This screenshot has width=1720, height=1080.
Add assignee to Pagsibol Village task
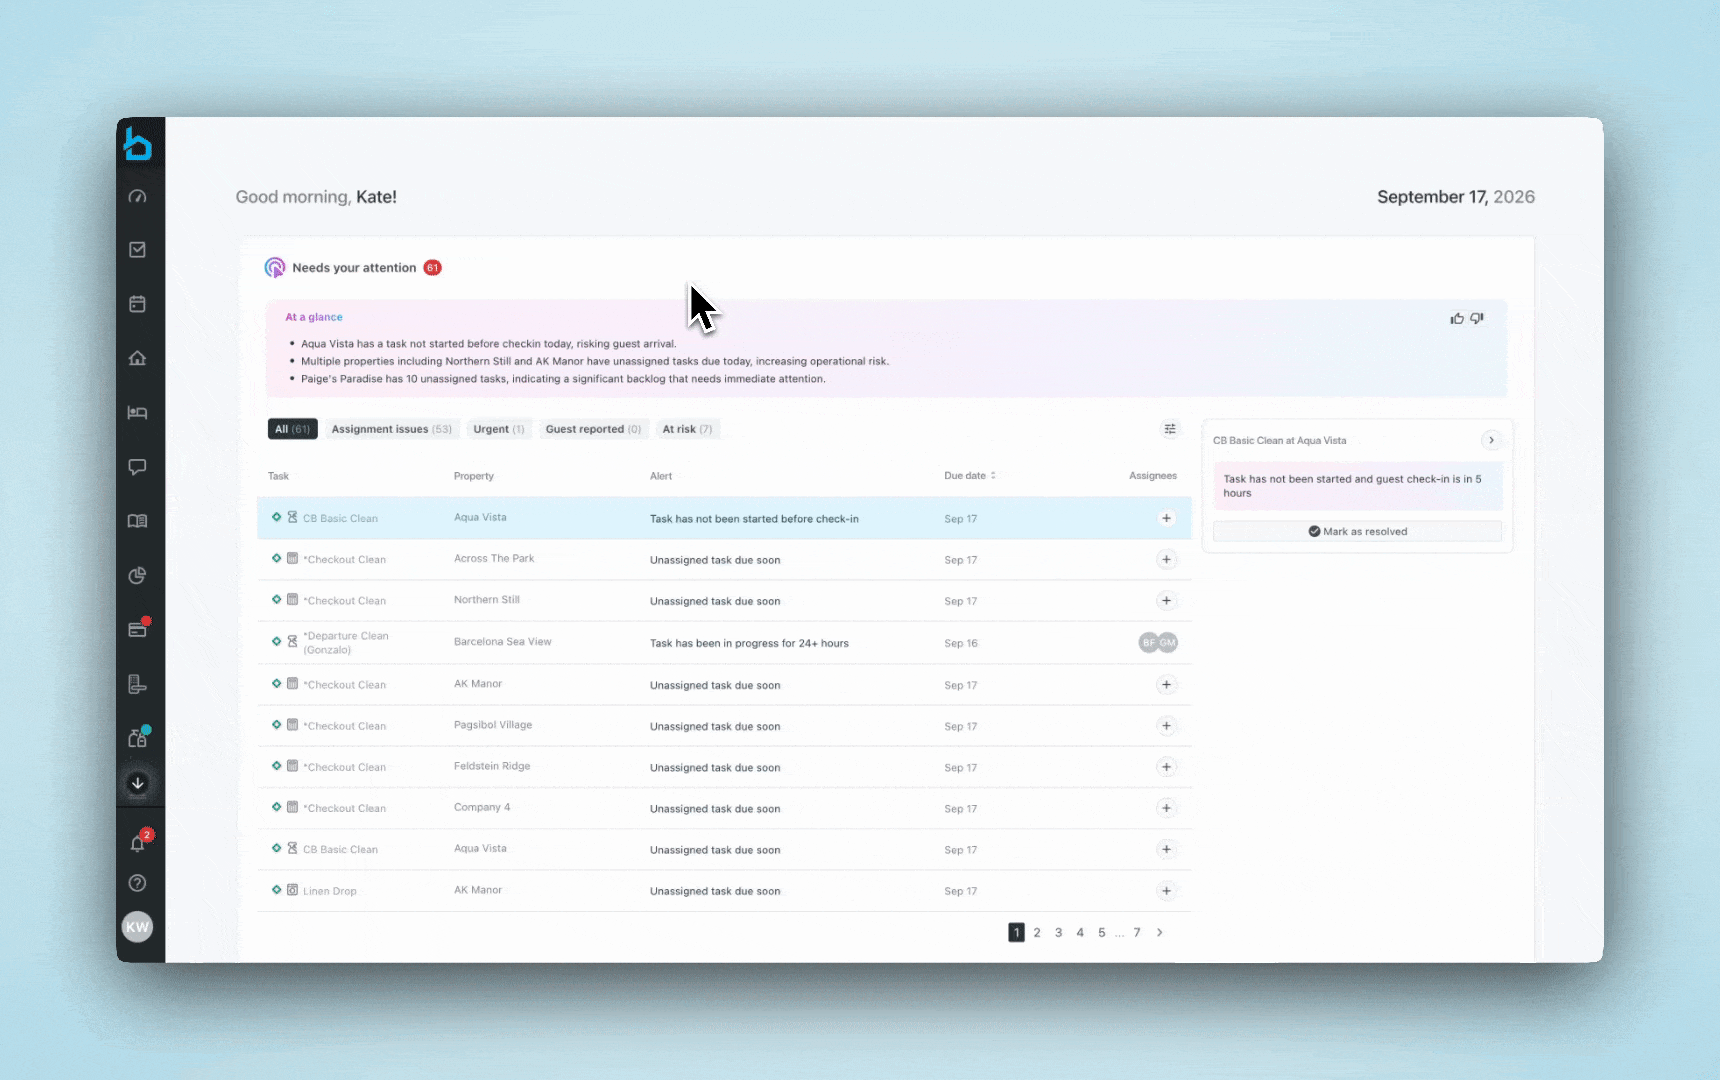[x=1166, y=726]
